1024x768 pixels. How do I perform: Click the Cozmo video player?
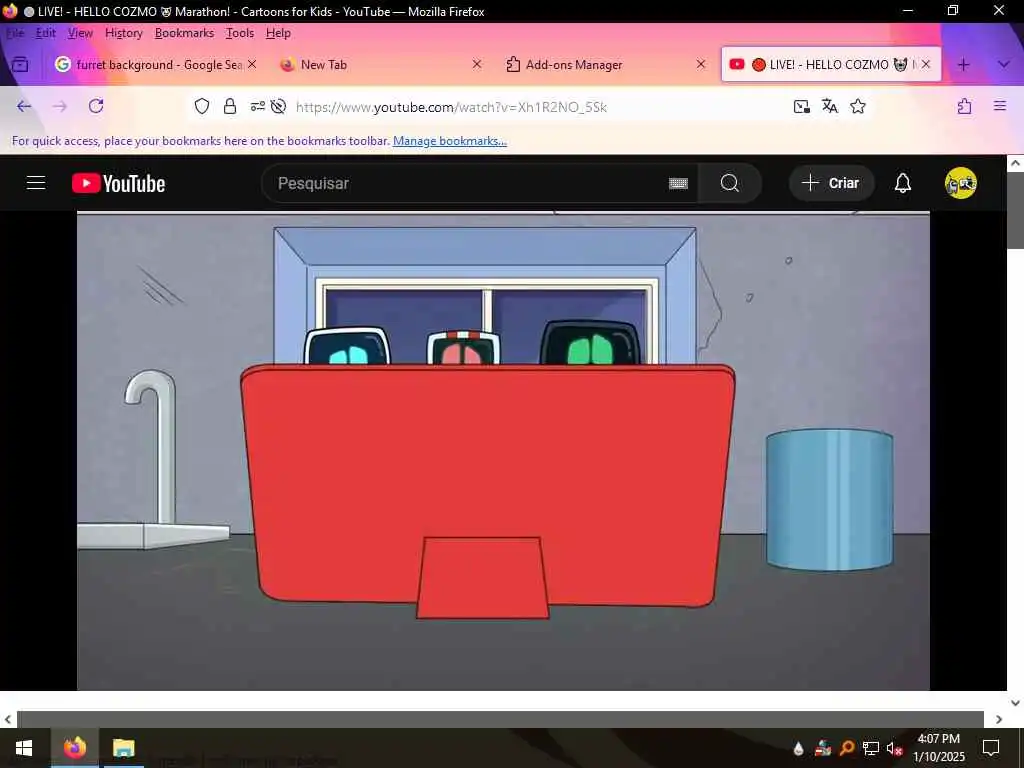point(503,451)
